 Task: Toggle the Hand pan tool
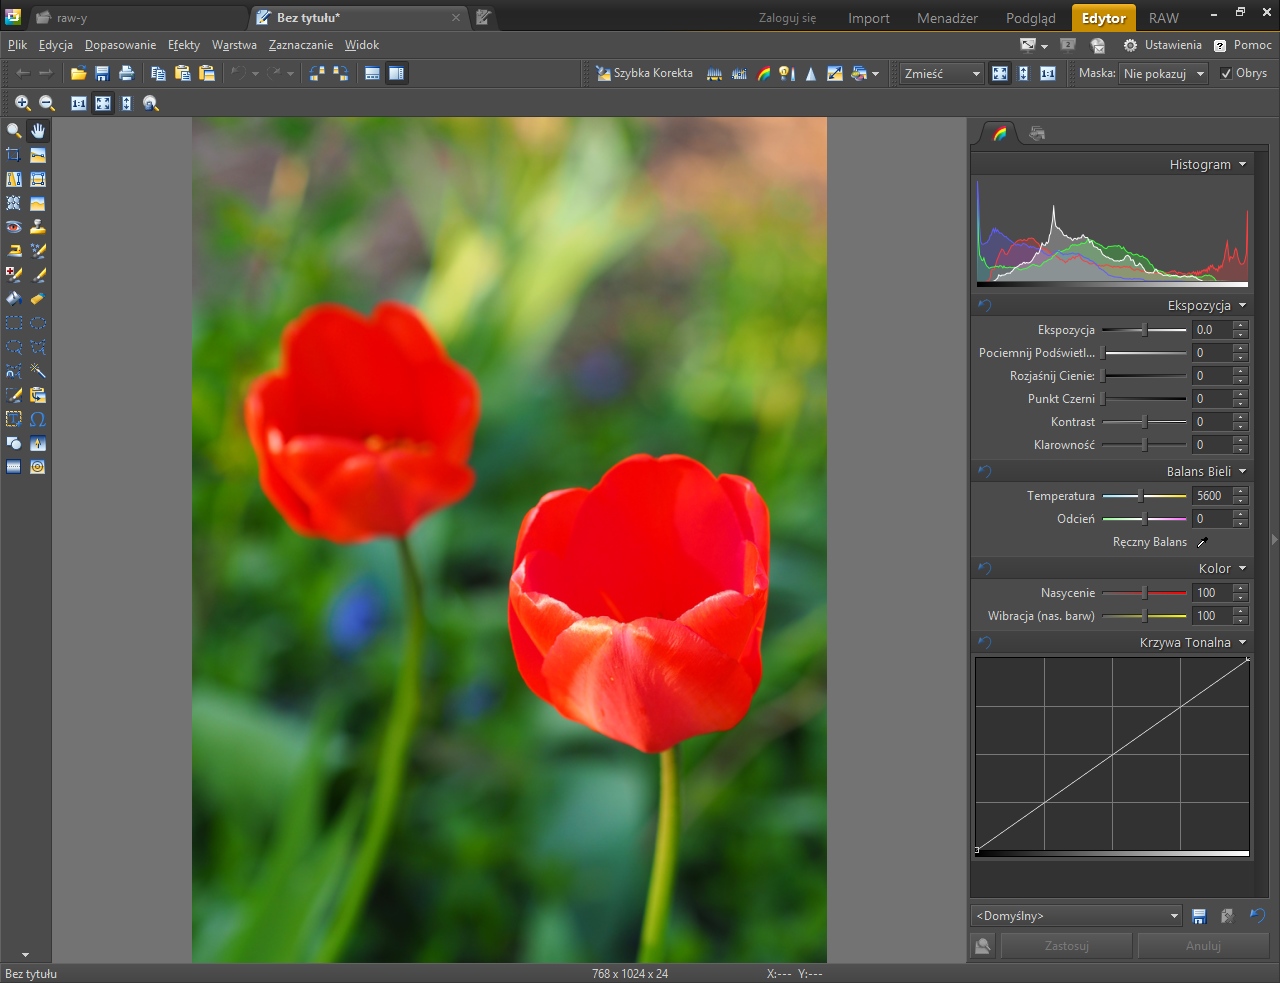tap(38, 131)
